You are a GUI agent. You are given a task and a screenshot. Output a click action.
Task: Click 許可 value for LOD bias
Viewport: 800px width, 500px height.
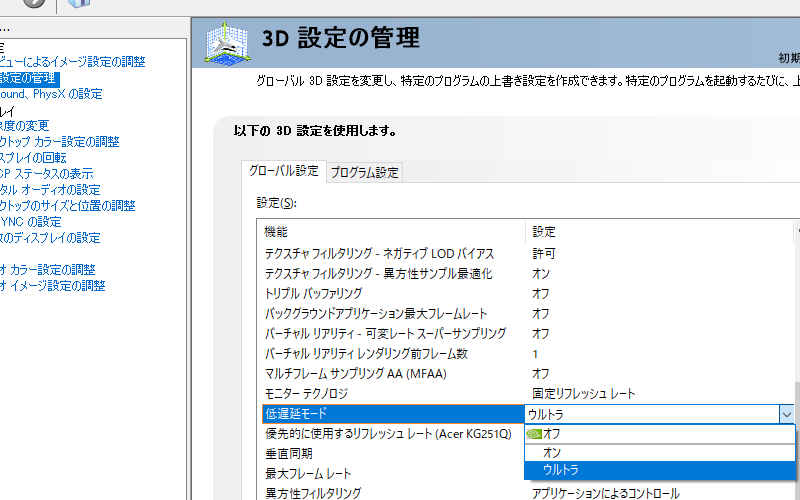coord(544,254)
